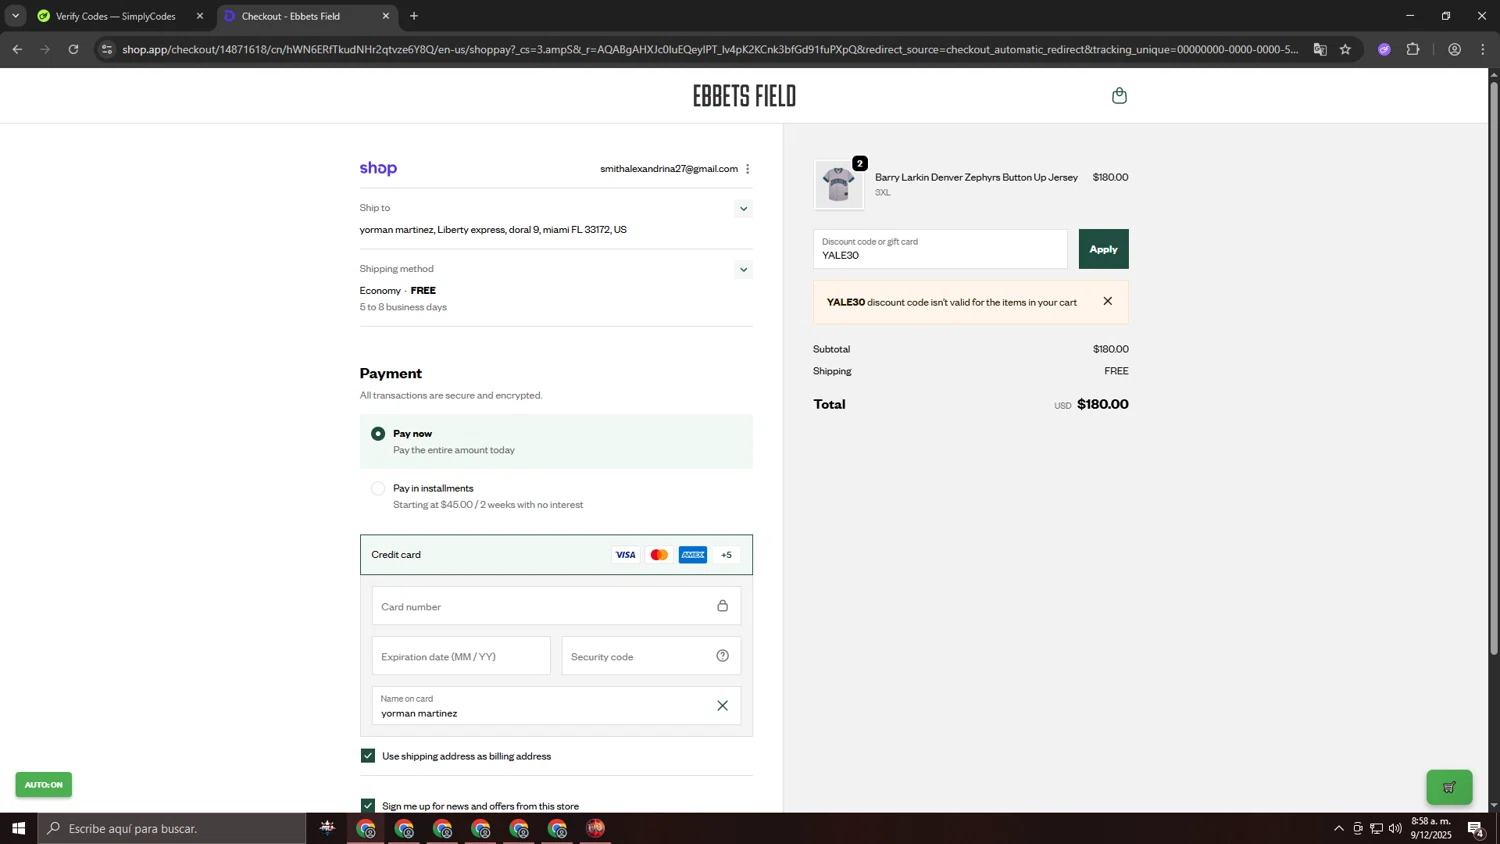Dismiss the YALE30 invalid code message
Viewport: 1500px width, 844px height.
[x=1107, y=301]
